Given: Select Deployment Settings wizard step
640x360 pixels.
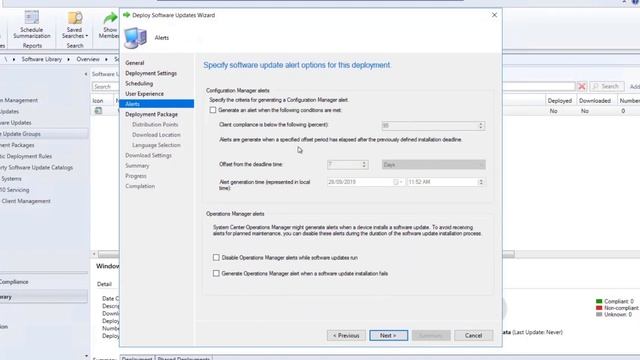Looking at the screenshot, I should click(x=151, y=73).
